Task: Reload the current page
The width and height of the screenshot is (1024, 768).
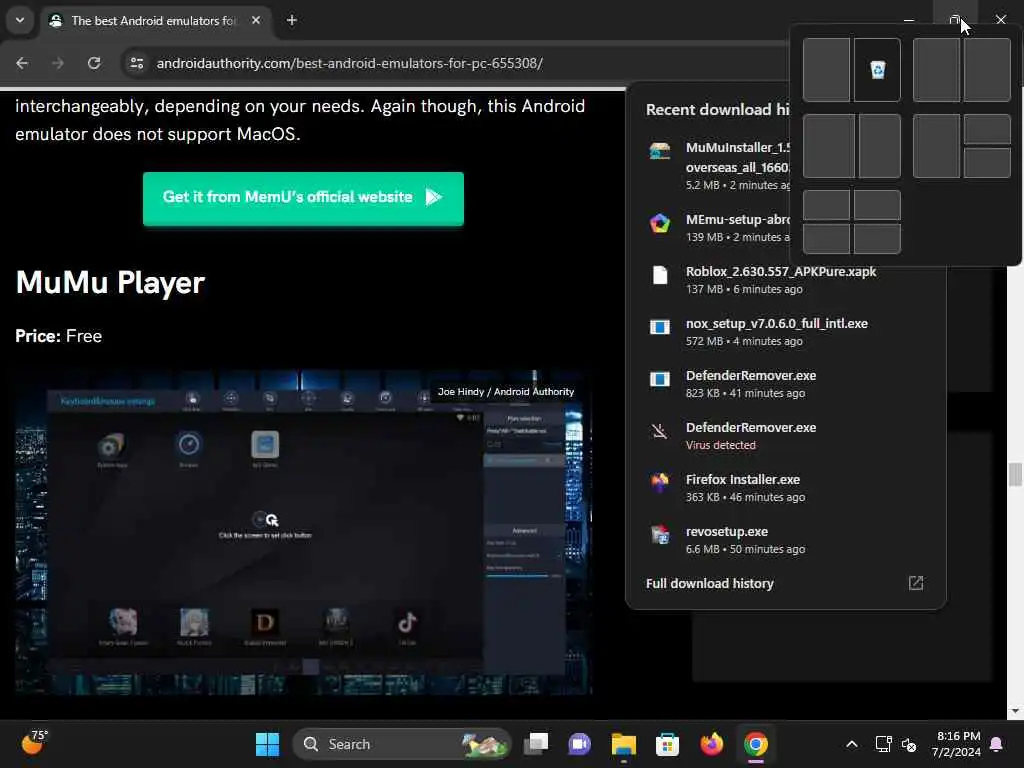Action: (x=94, y=63)
